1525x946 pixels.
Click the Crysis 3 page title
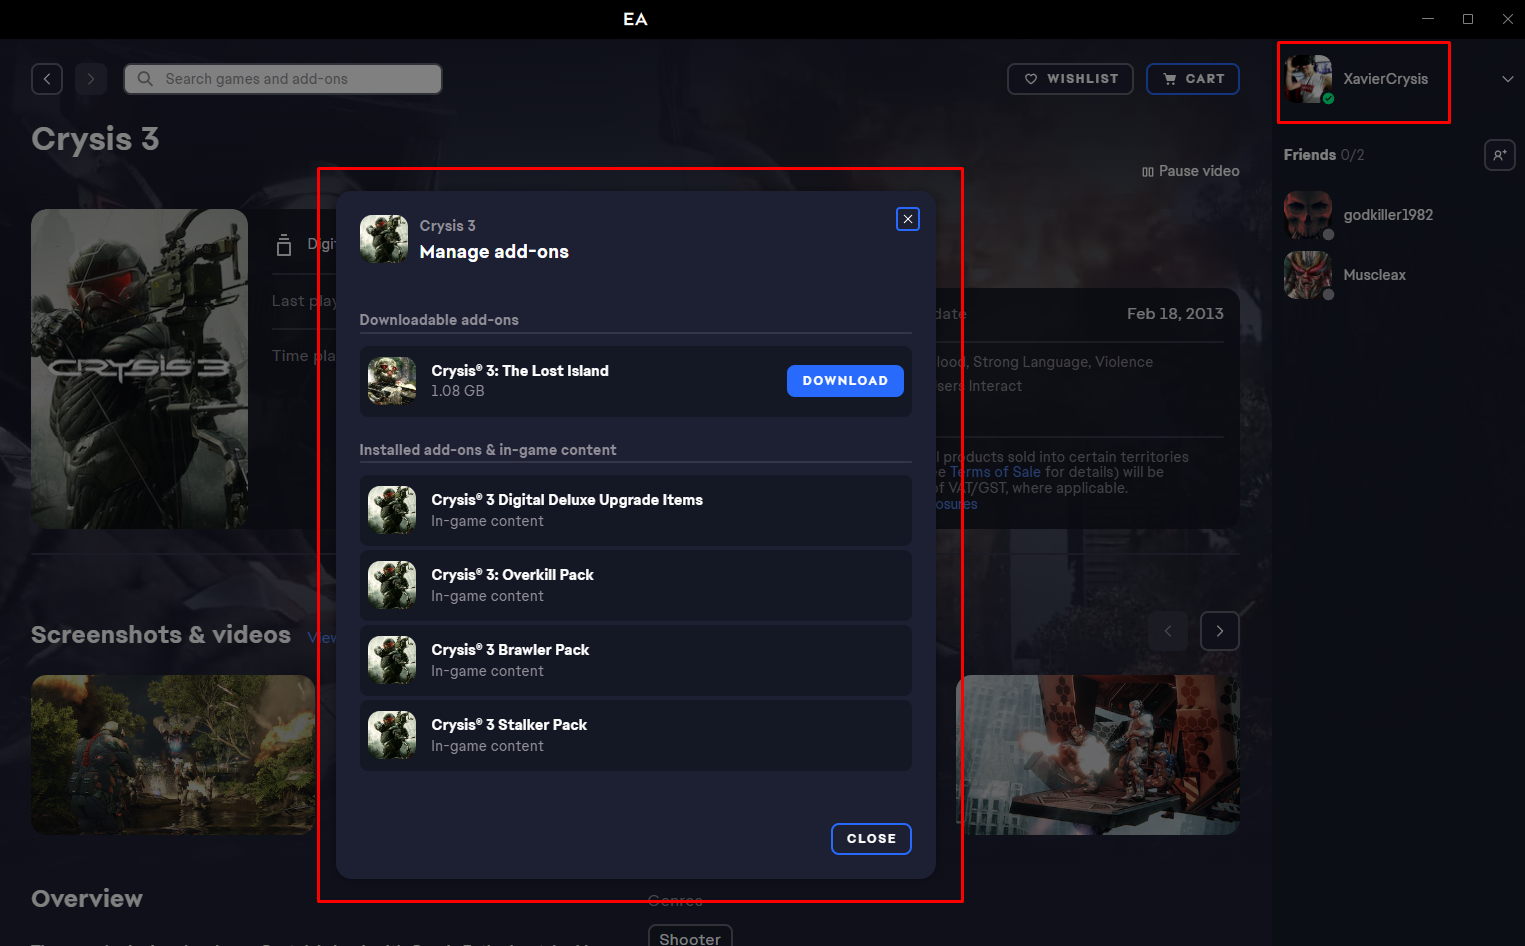(95, 139)
